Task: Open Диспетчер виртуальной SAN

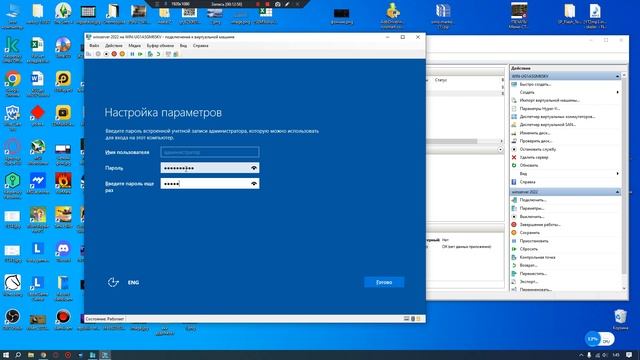Action: (x=547, y=125)
